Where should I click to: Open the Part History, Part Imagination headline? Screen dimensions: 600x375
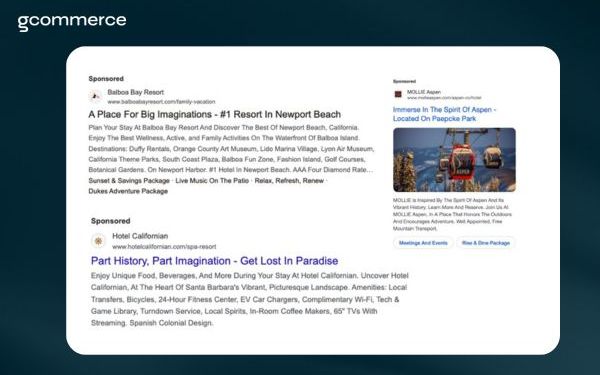click(214, 261)
